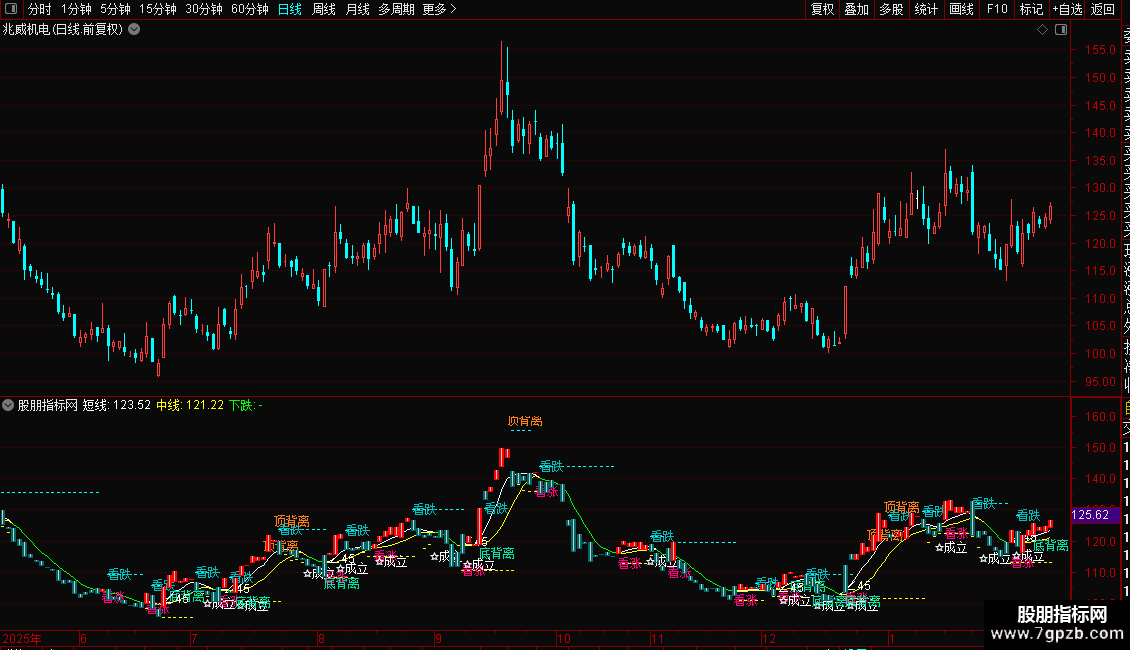Select the 5分钟 period
The height and width of the screenshot is (650, 1130).
[115, 9]
